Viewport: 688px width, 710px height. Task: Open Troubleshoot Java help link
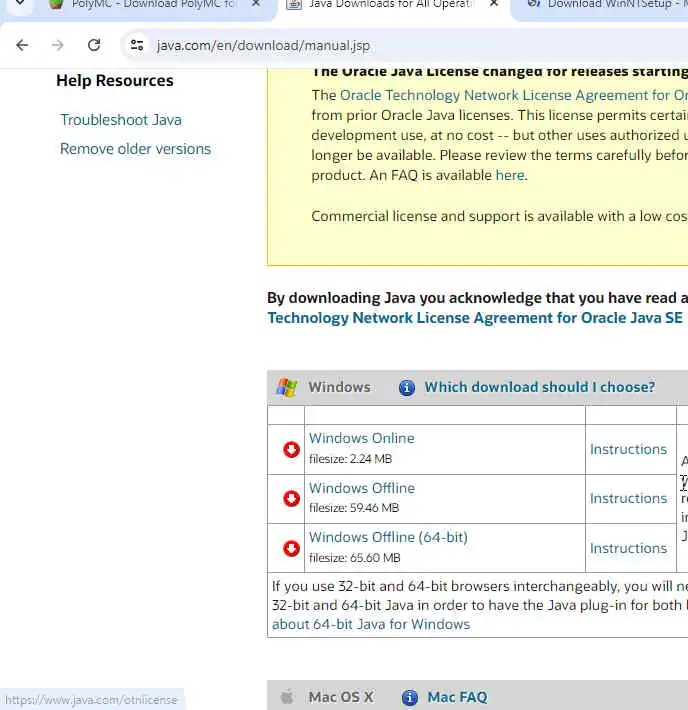121,120
